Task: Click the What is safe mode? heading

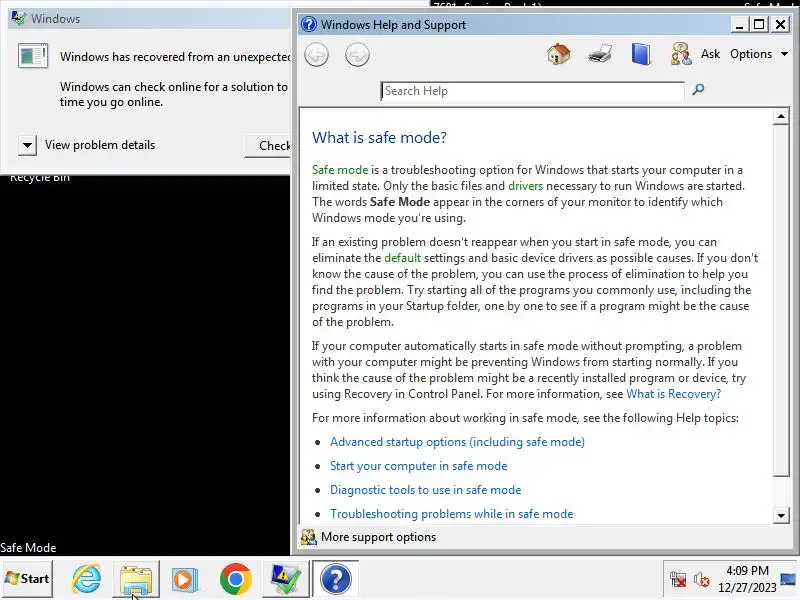Action: point(379,137)
